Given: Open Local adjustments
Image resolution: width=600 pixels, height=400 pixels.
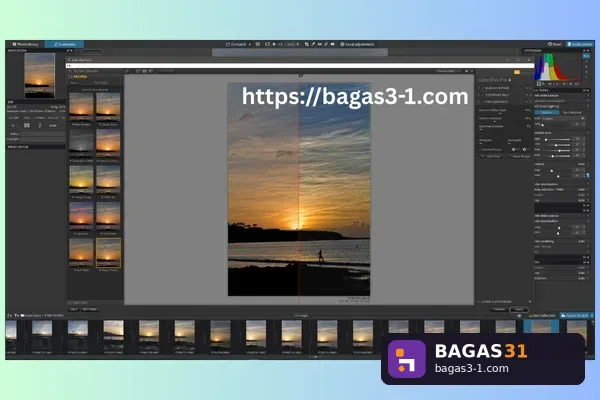Looking at the screenshot, I should click(357, 44).
